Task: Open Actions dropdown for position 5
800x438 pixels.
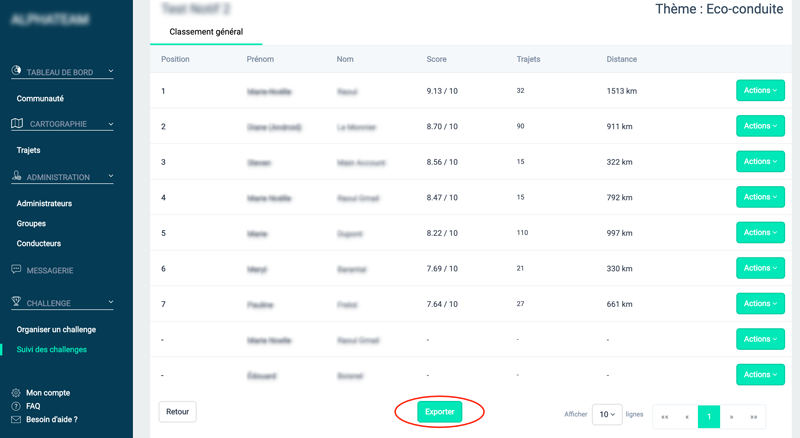Action: pyautogui.click(x=760, y=232)
